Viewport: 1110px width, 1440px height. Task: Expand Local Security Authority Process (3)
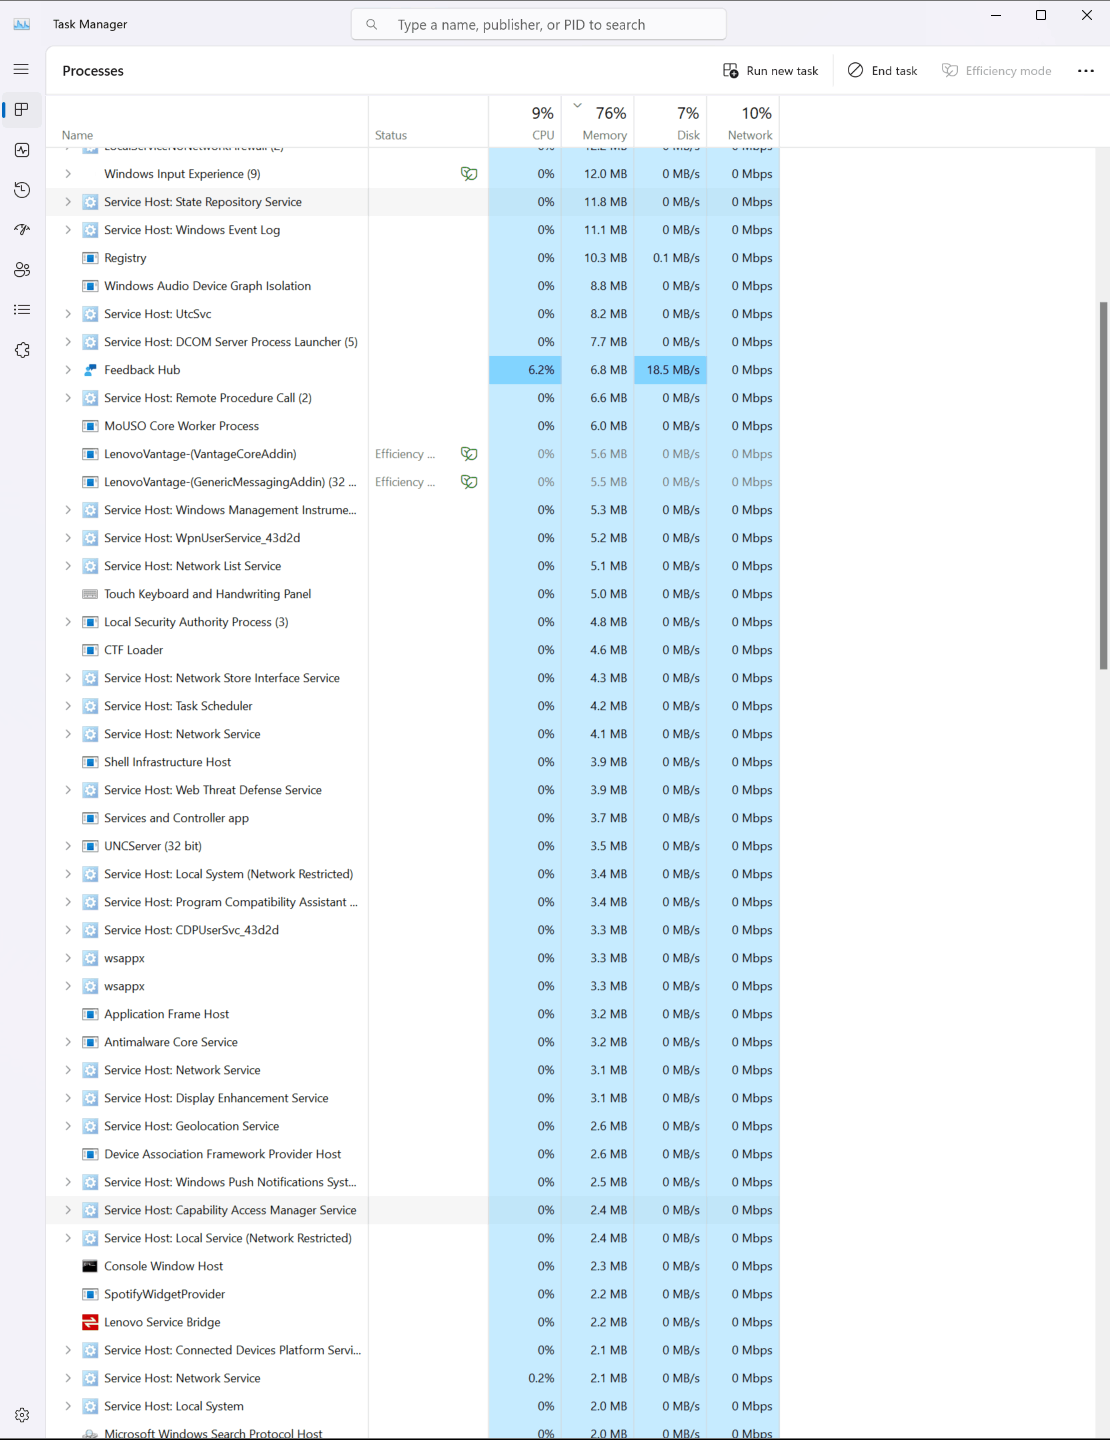(68, 622)
